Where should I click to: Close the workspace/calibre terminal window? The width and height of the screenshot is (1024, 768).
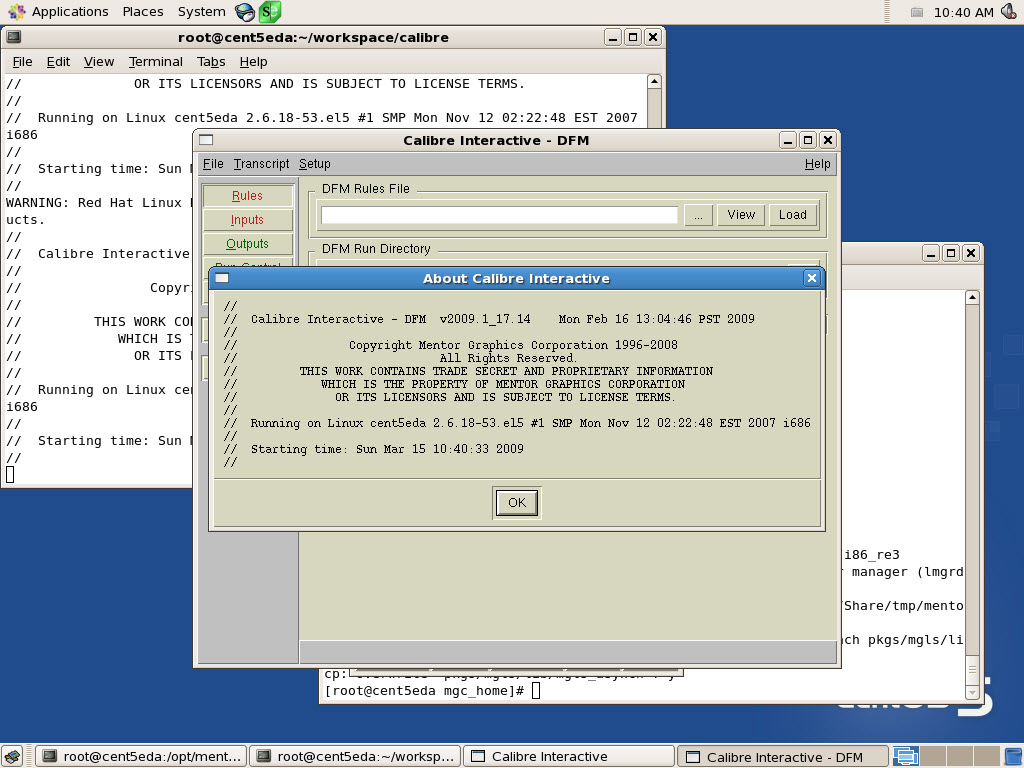click(x=652, y=37)
